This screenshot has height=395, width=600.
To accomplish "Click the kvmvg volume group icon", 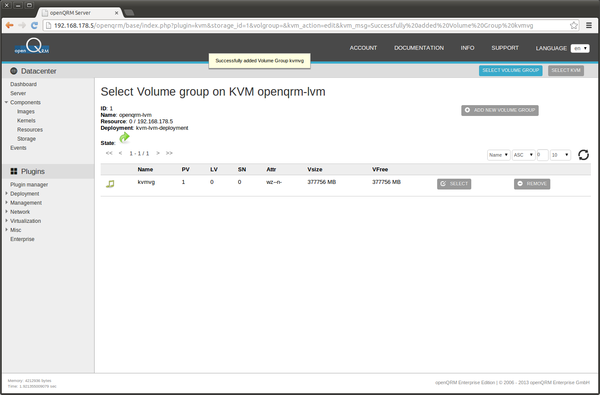I will pyautogui.click(x=110, y=184).
